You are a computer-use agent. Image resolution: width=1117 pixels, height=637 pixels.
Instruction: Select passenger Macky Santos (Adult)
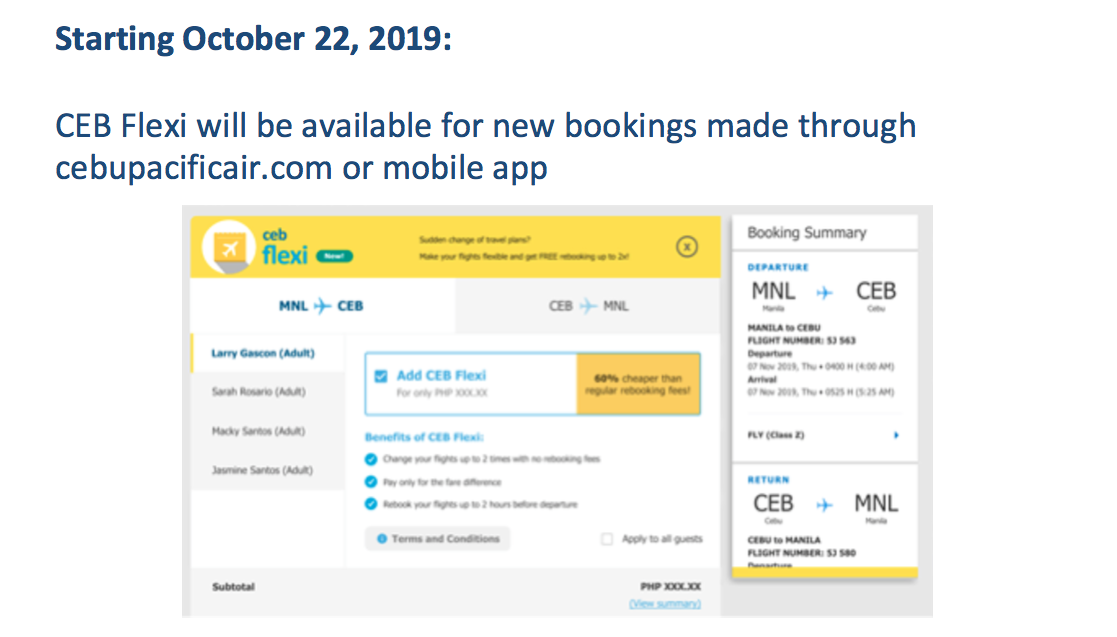258,431
